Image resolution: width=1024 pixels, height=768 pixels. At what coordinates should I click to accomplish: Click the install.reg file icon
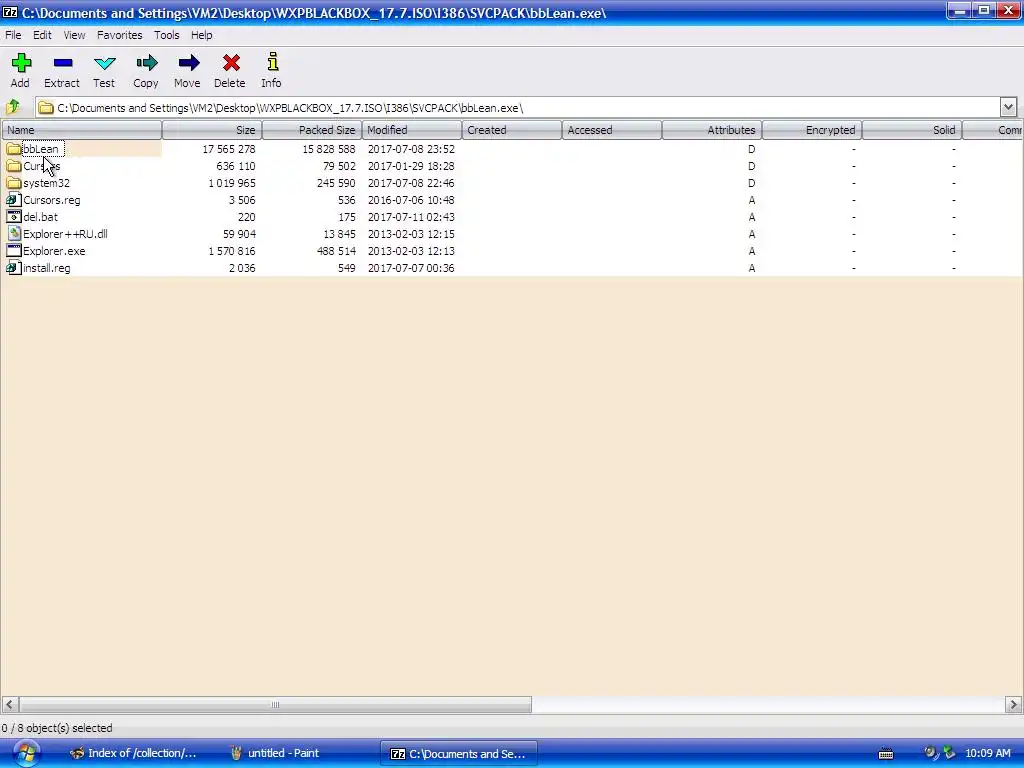(x=14, y=268)
